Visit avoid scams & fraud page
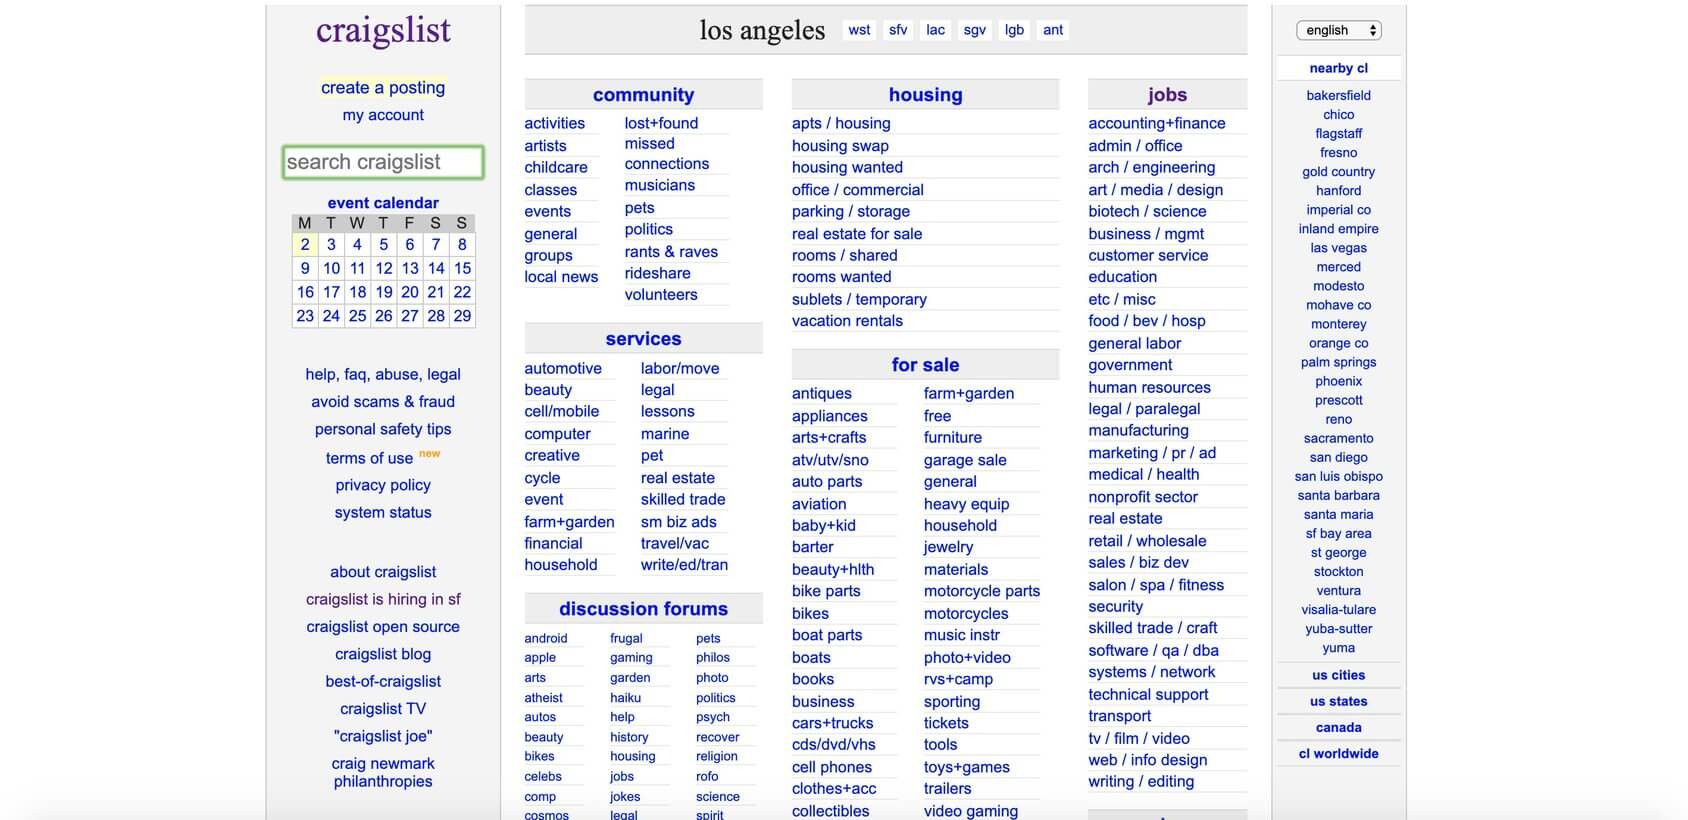 coord(383,402)
